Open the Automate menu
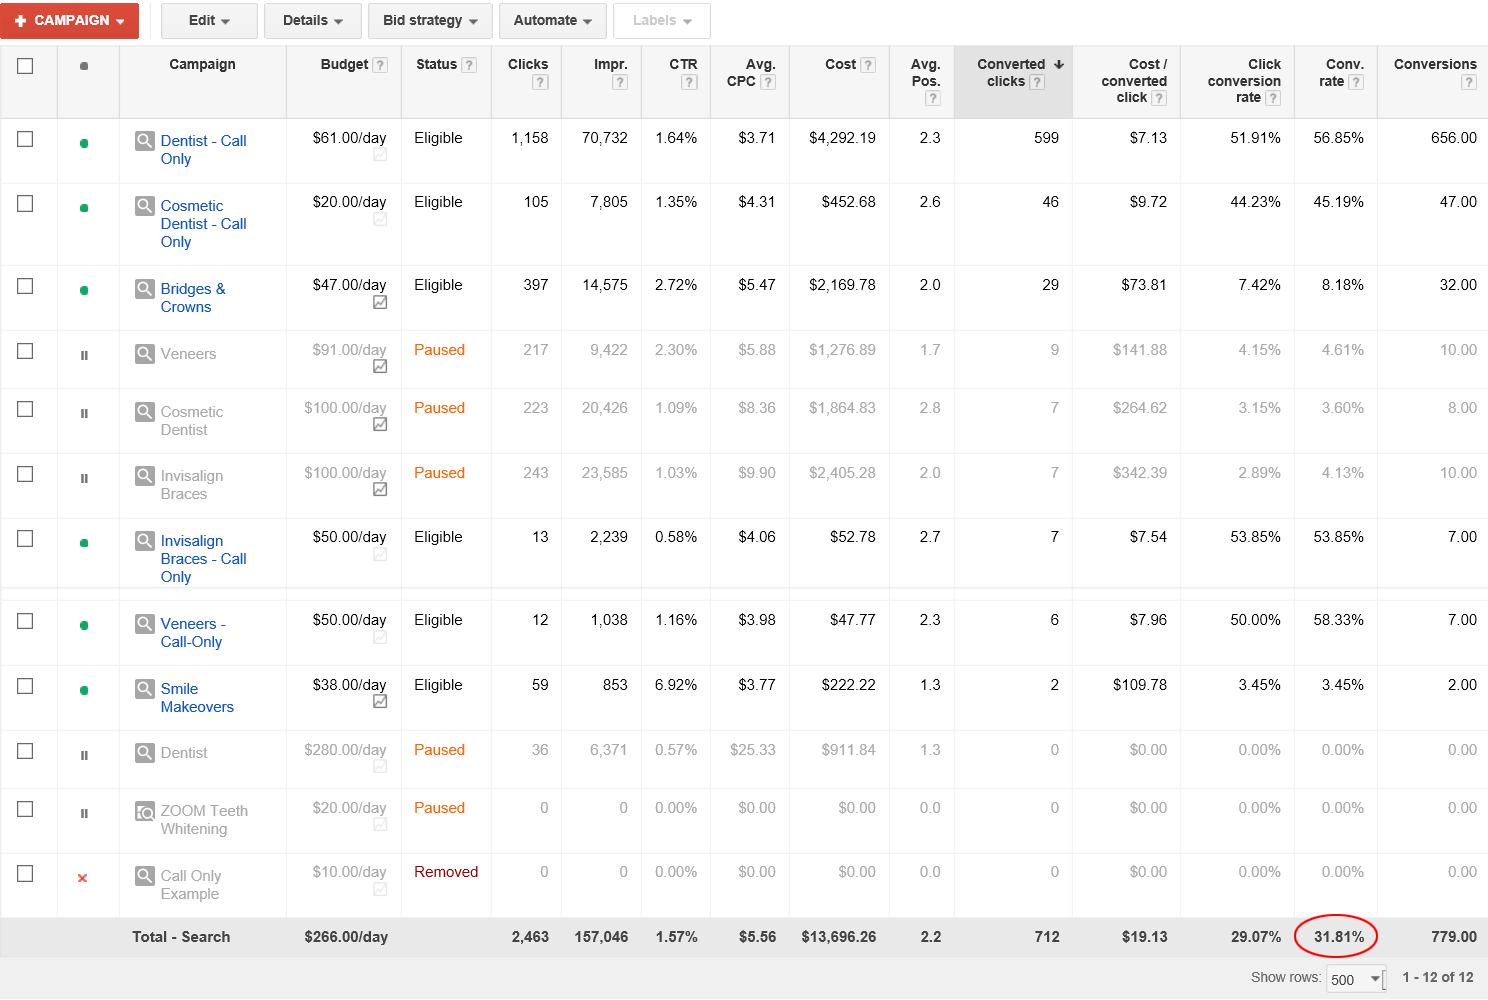This screenshot has width=1488, height=1000. pyautogui.click(x=552, y=20)
